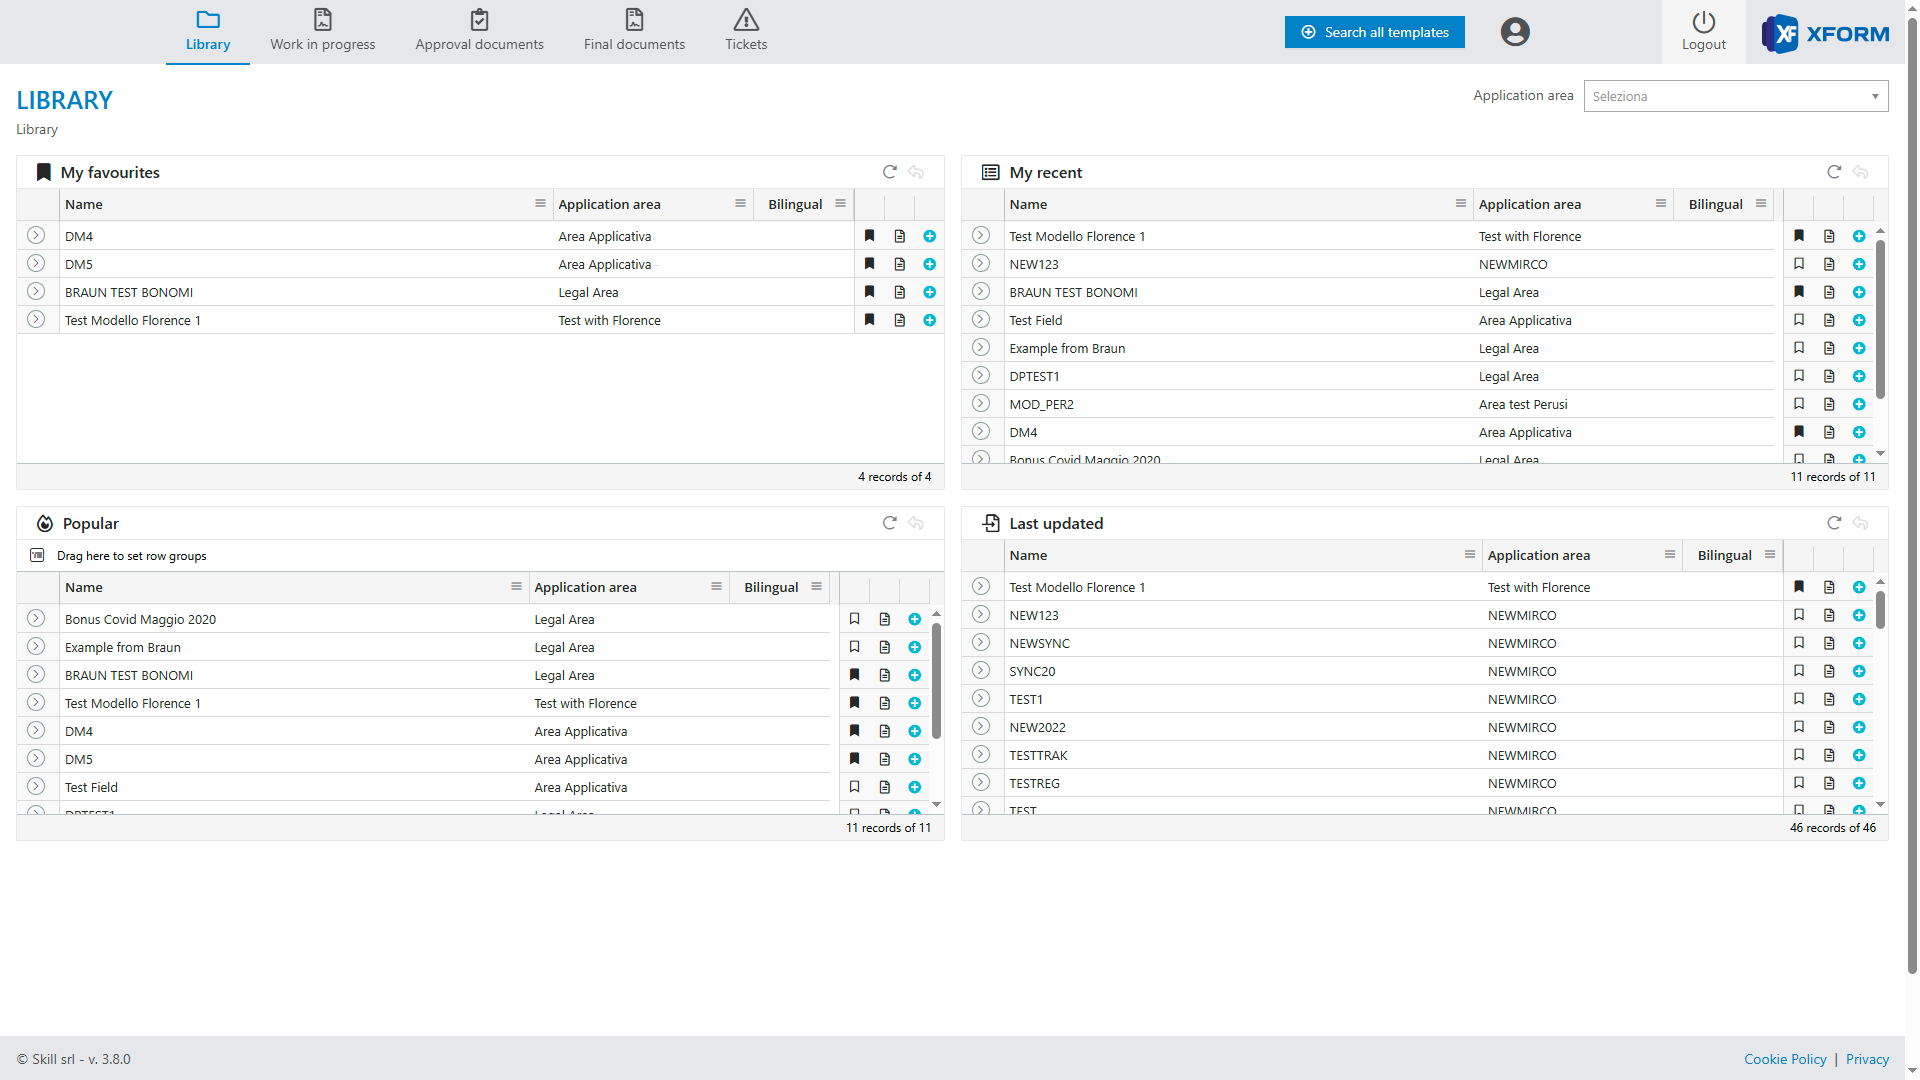Screen dimensions: 1920x1080
Task: Open document preview for DPTEST1 in My recent
Action: tap(1829, 376)
